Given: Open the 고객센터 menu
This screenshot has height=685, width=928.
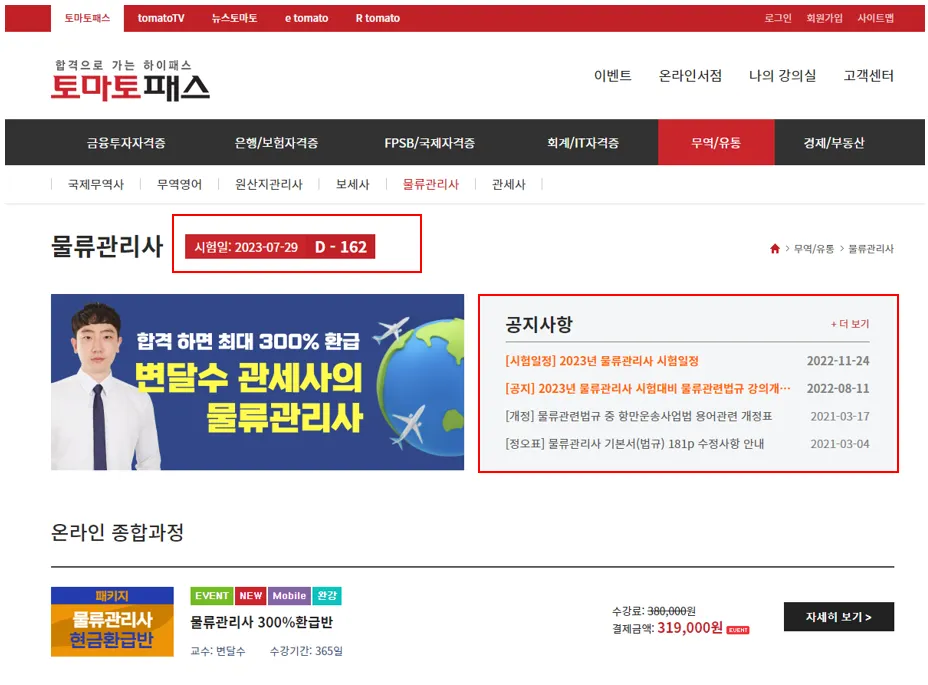Looking at the screenshot, I should coord(868,76).
